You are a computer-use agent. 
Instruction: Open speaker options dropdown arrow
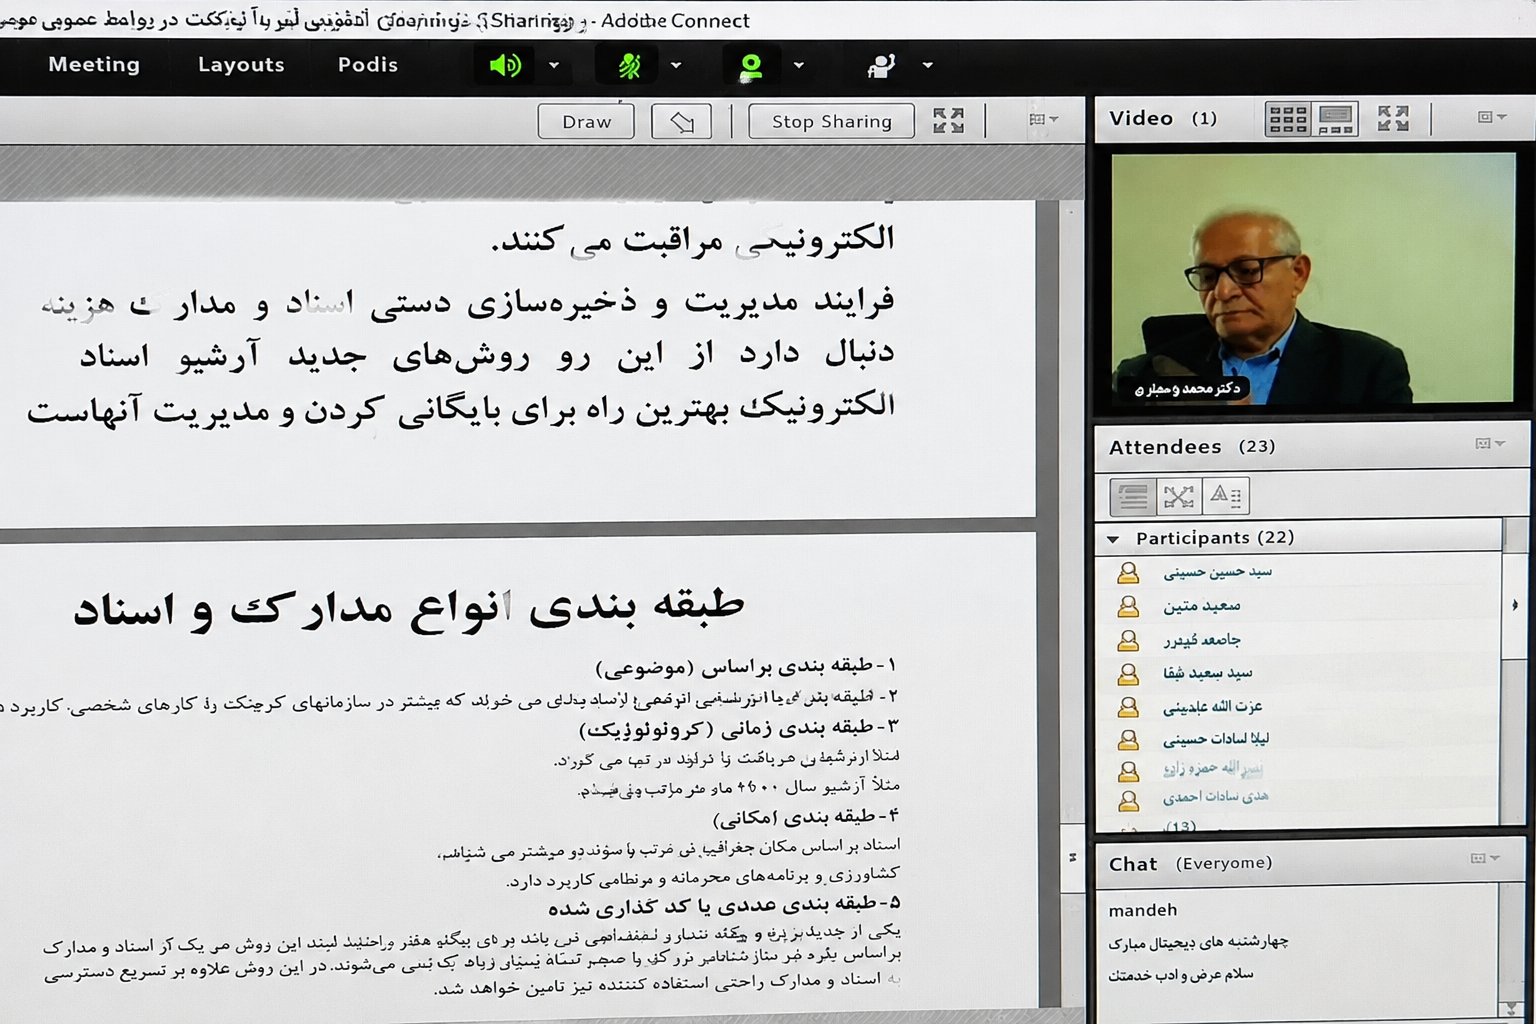pos(554,66)
